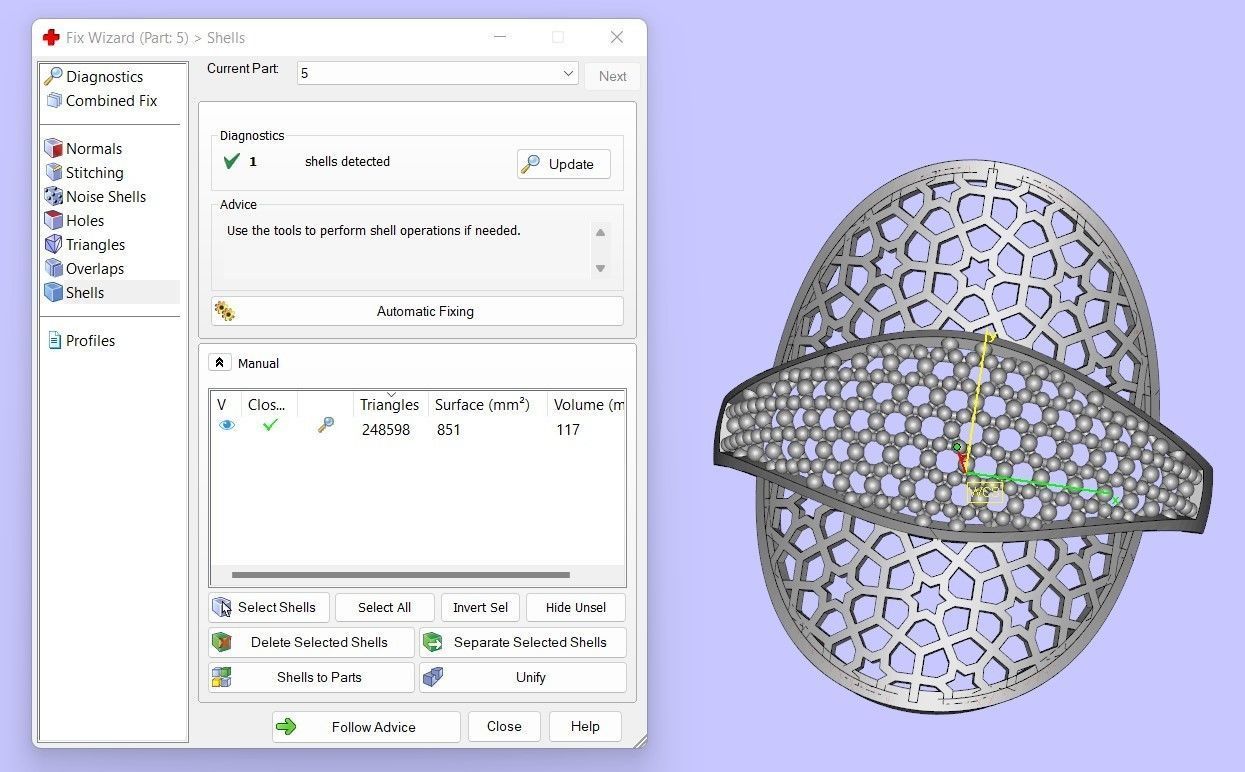Image resolution: width=1245 pixels, height=772 pixels.
Task: Convert Shells to Parts
Action: tap(311, 677)
